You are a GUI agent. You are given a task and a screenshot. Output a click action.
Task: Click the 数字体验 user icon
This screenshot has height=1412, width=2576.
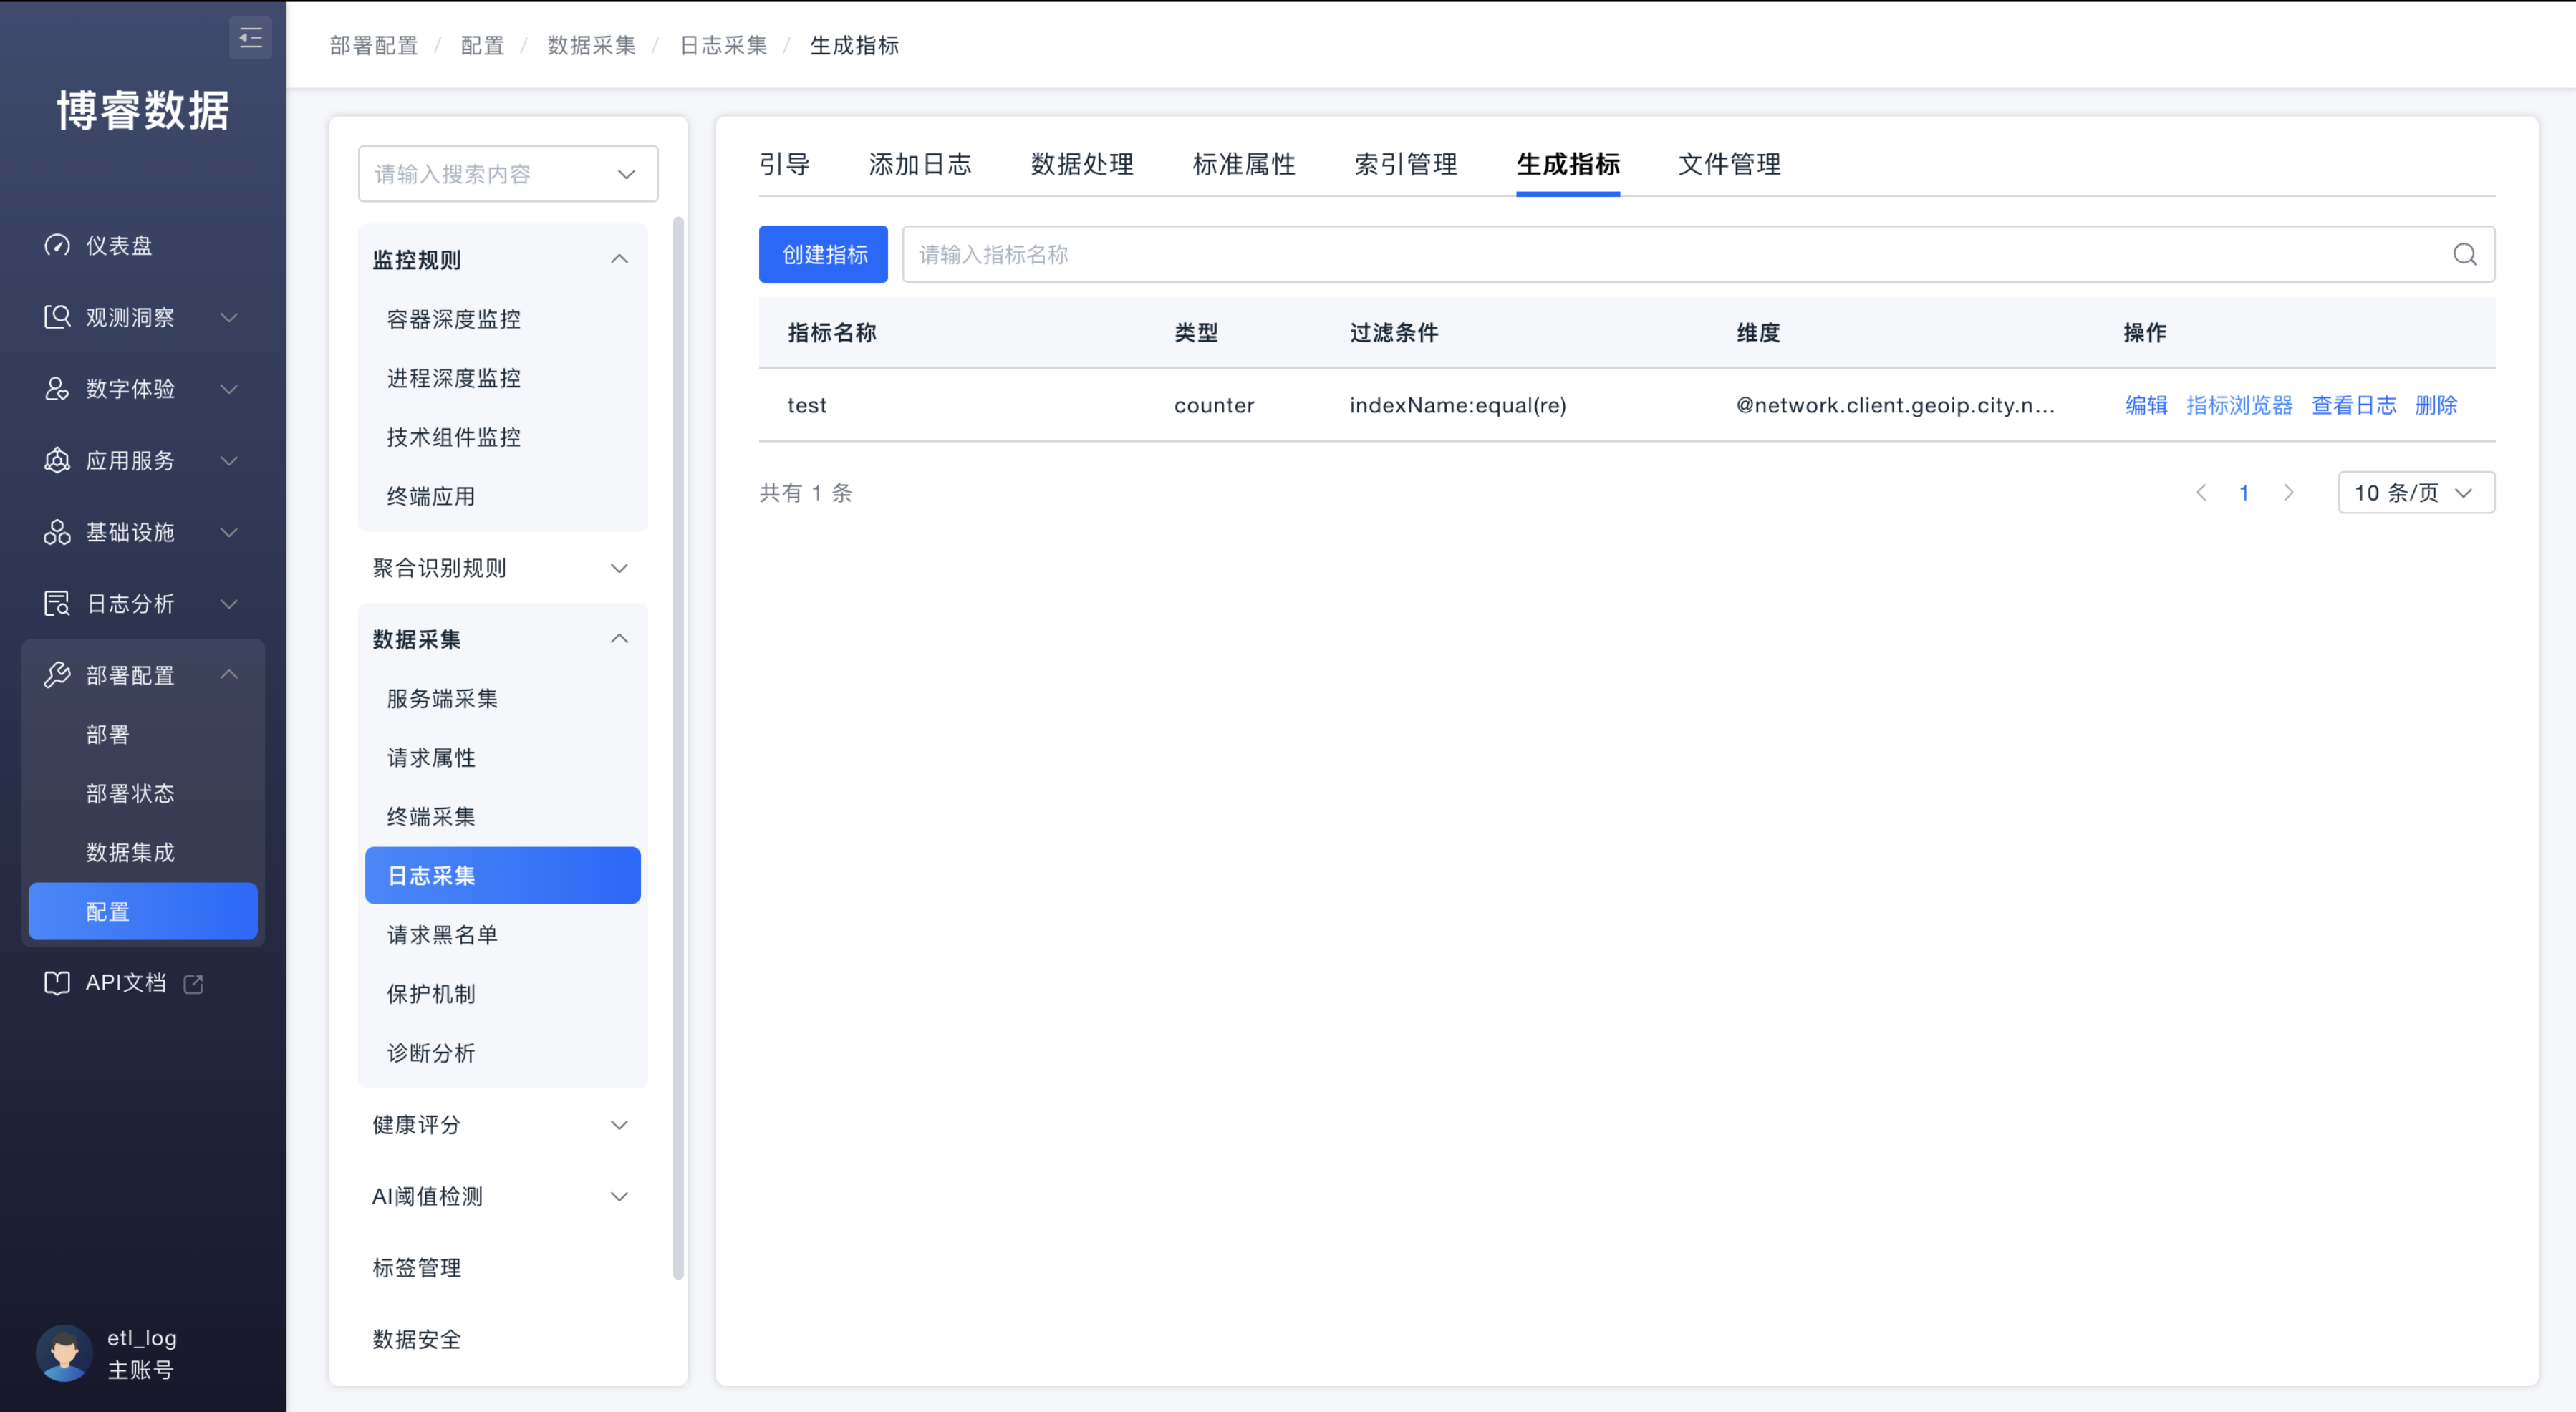coord(57,388)
